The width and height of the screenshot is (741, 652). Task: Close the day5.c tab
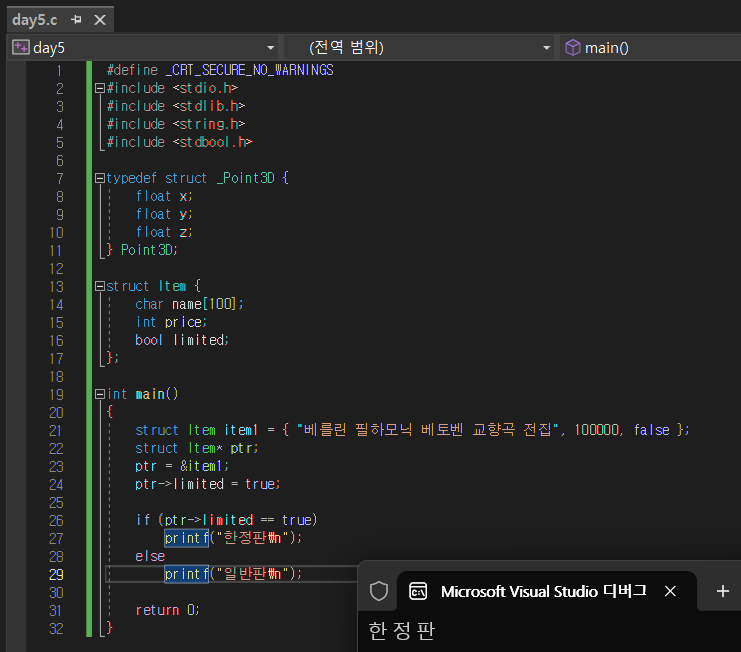[x=100, y=20]
